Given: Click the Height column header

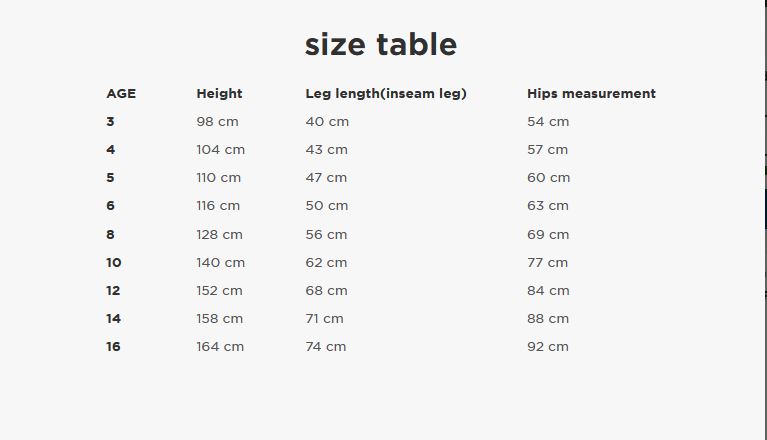Looking at the screenshot, I should point(219,93).
